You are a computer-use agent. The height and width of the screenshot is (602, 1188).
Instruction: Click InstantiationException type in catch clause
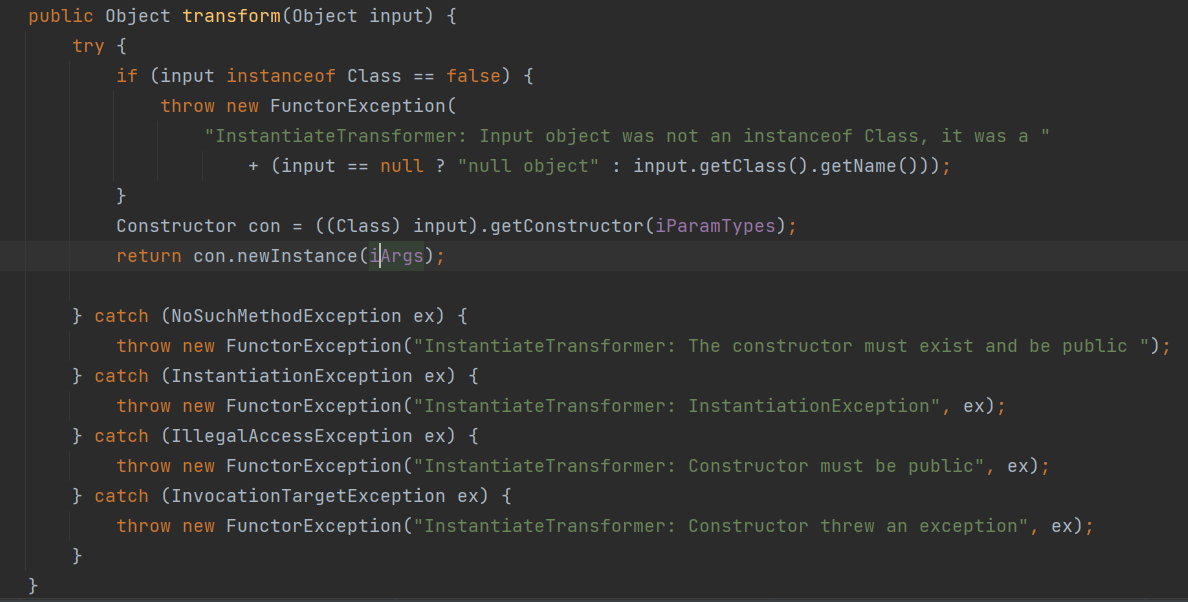point(291,376)
